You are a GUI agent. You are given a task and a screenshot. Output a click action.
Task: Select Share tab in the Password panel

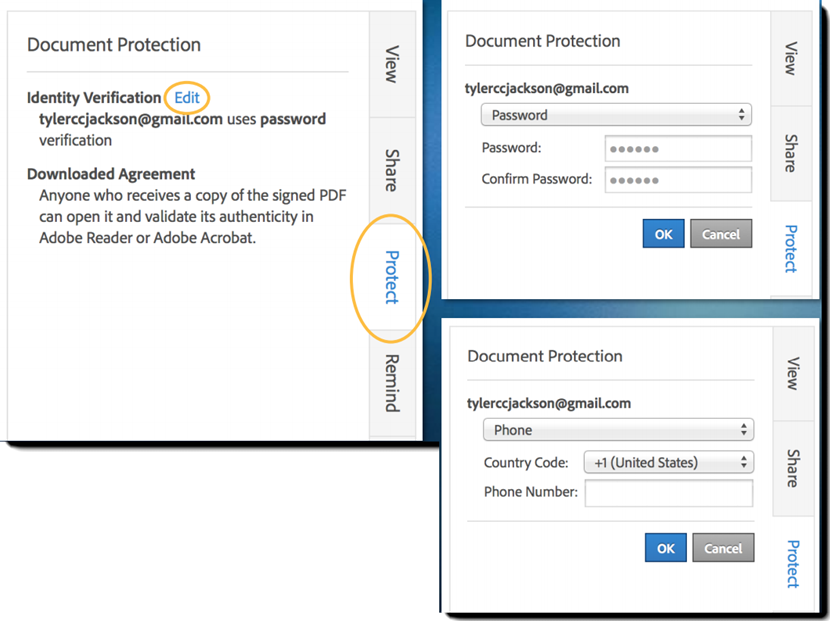790,153
